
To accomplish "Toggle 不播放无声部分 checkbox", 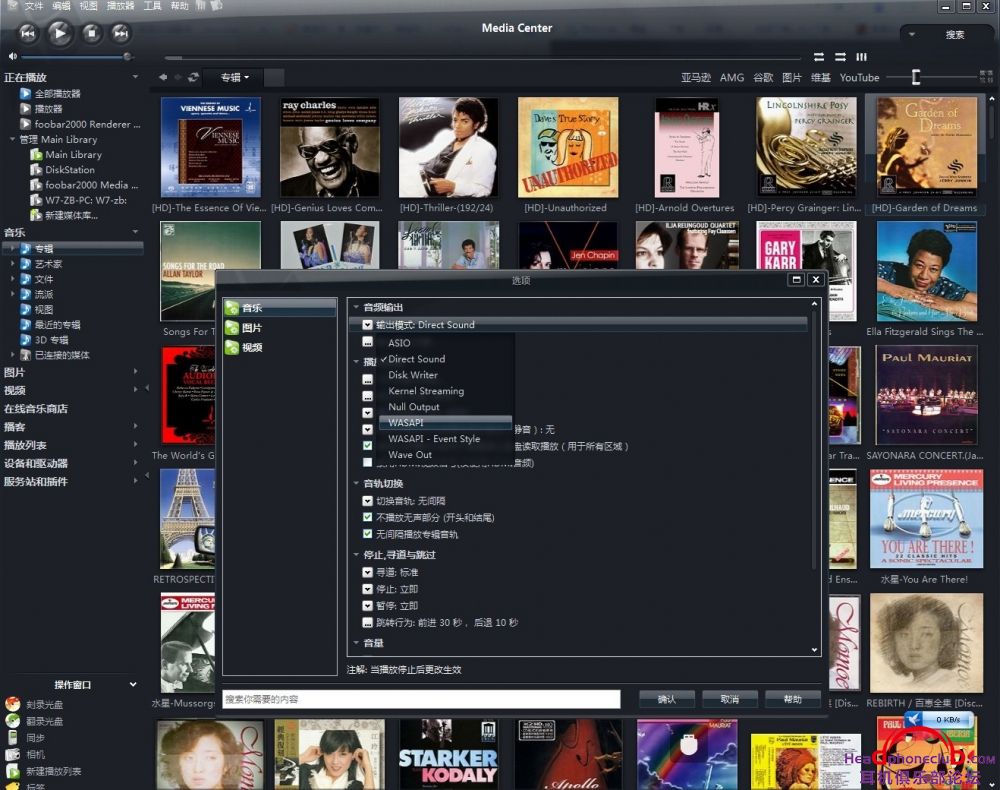I will [367, 517].
